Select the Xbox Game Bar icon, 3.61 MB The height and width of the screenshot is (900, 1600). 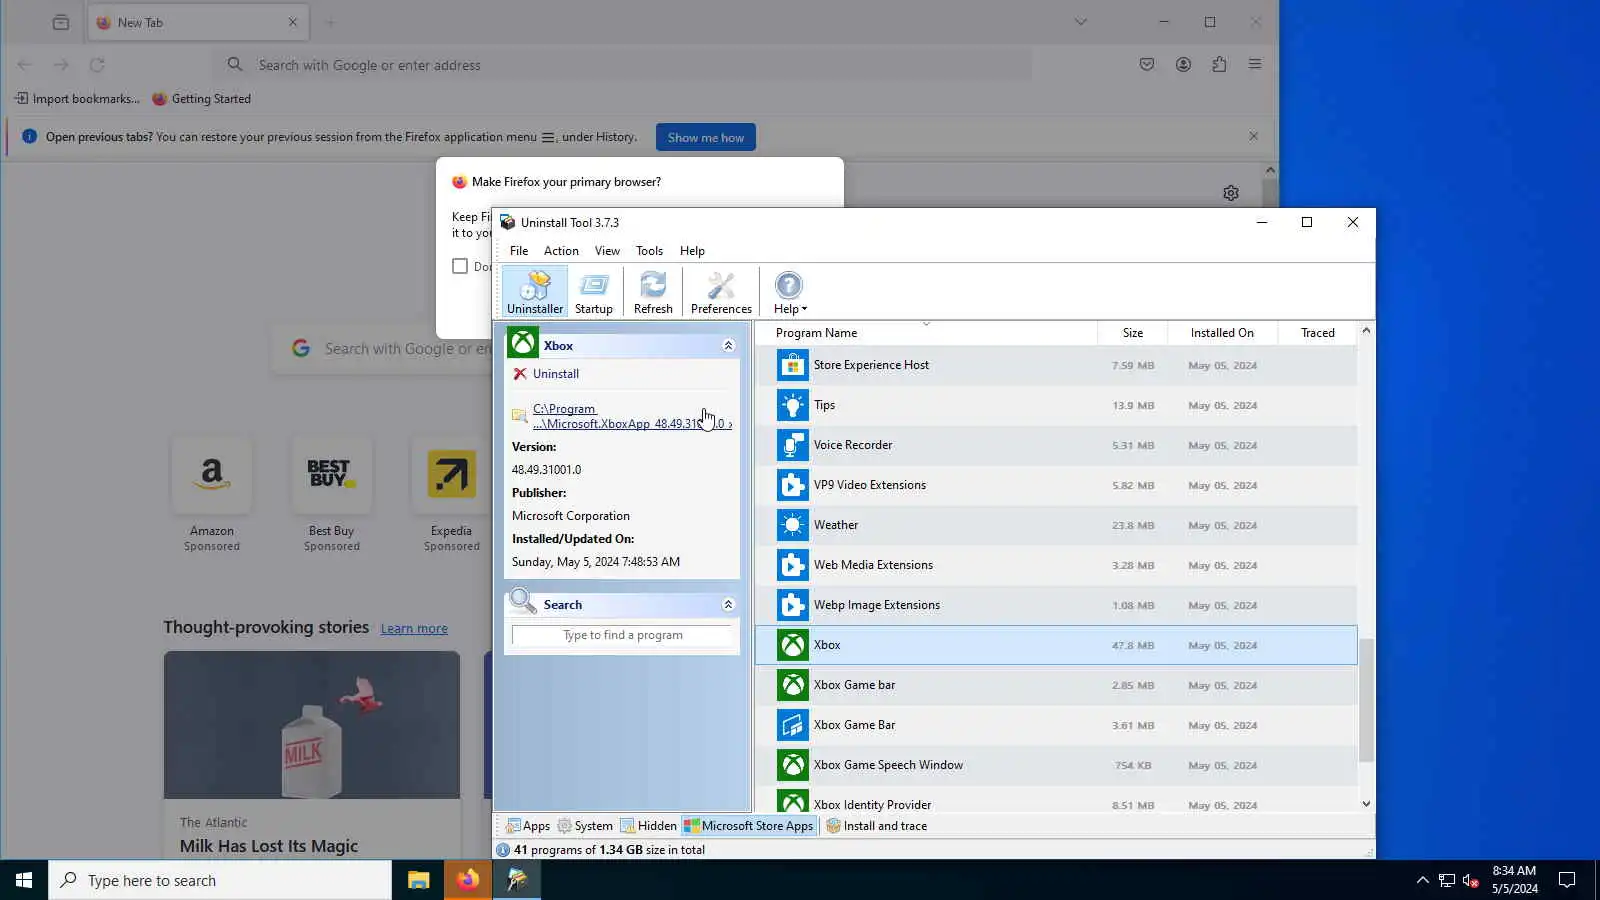[x=793, y=725]
